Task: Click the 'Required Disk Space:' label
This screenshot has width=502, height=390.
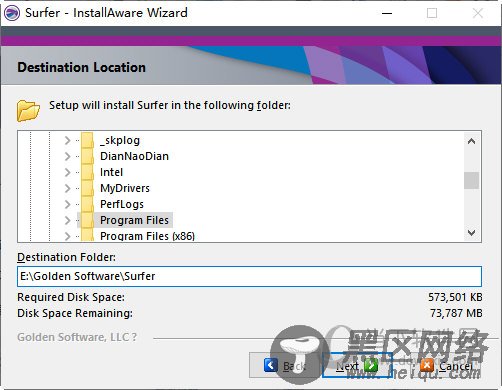Action: (x=71, y=297)
